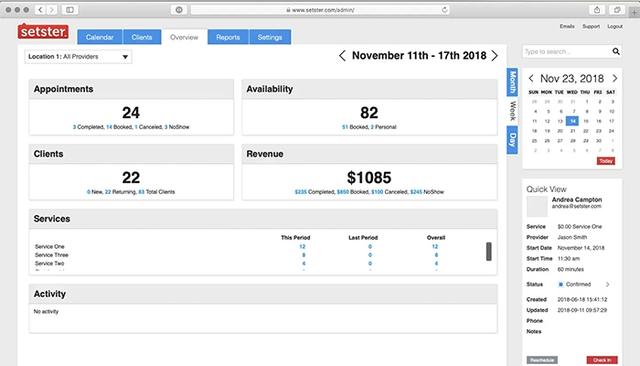
Task: Switch to vertical Day view tab
Action: click(512, 140)
